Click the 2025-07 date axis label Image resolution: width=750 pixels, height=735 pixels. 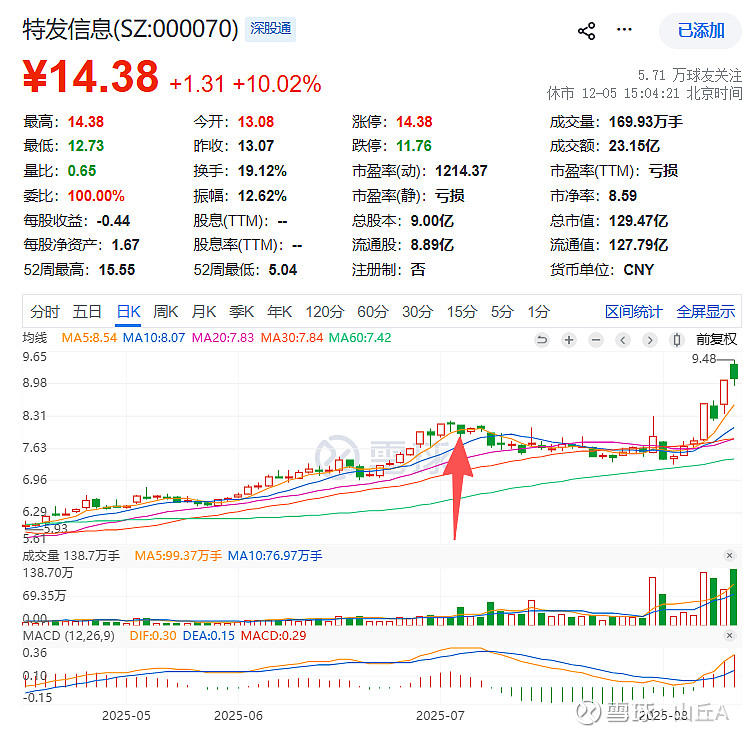click(x=440, y=716)
